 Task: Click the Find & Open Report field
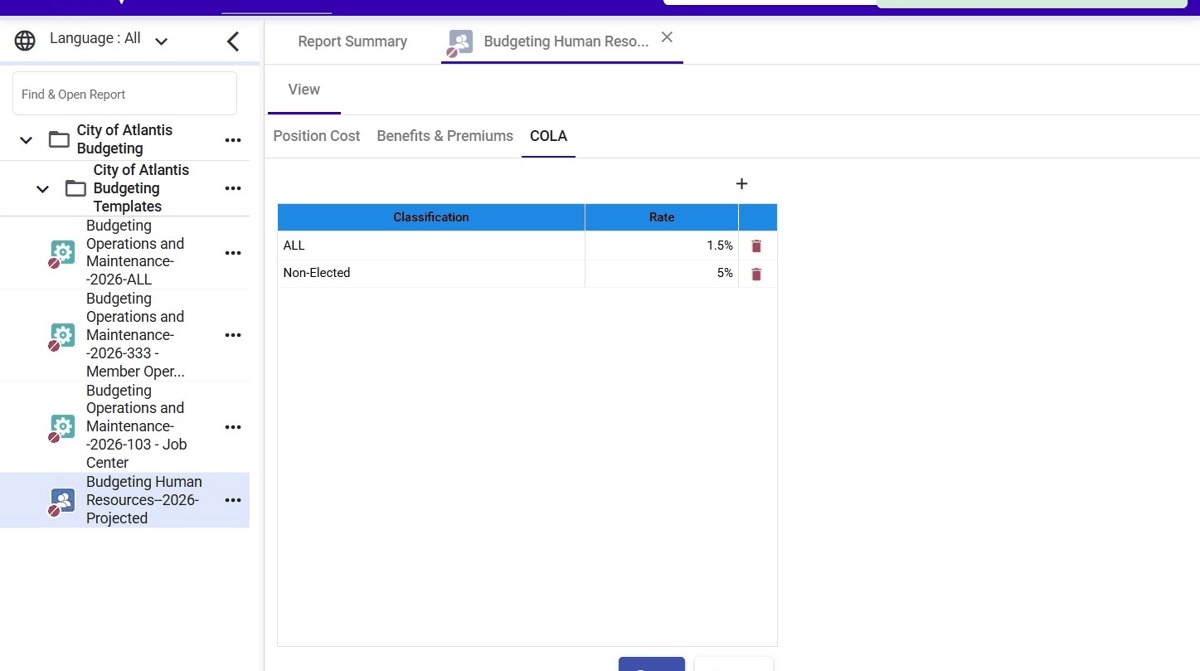tap(125, 94)
